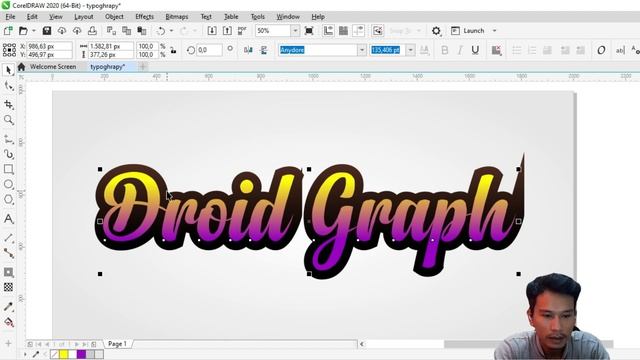Open the Effects menu
Screen dimensions: 640x360
[144, 17]
